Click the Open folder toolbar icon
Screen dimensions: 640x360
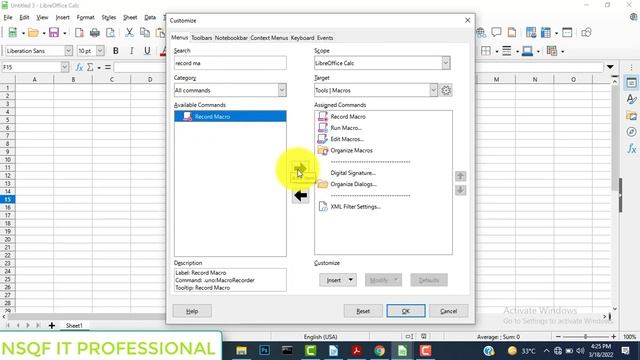pyautogui.click(x=33, y=33)
